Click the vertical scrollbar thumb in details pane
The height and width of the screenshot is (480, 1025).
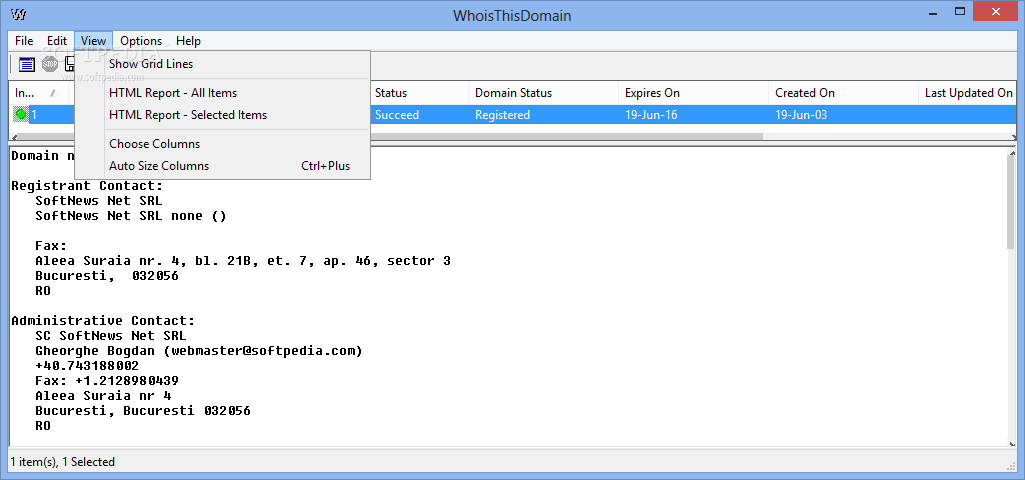(1011, 204)
